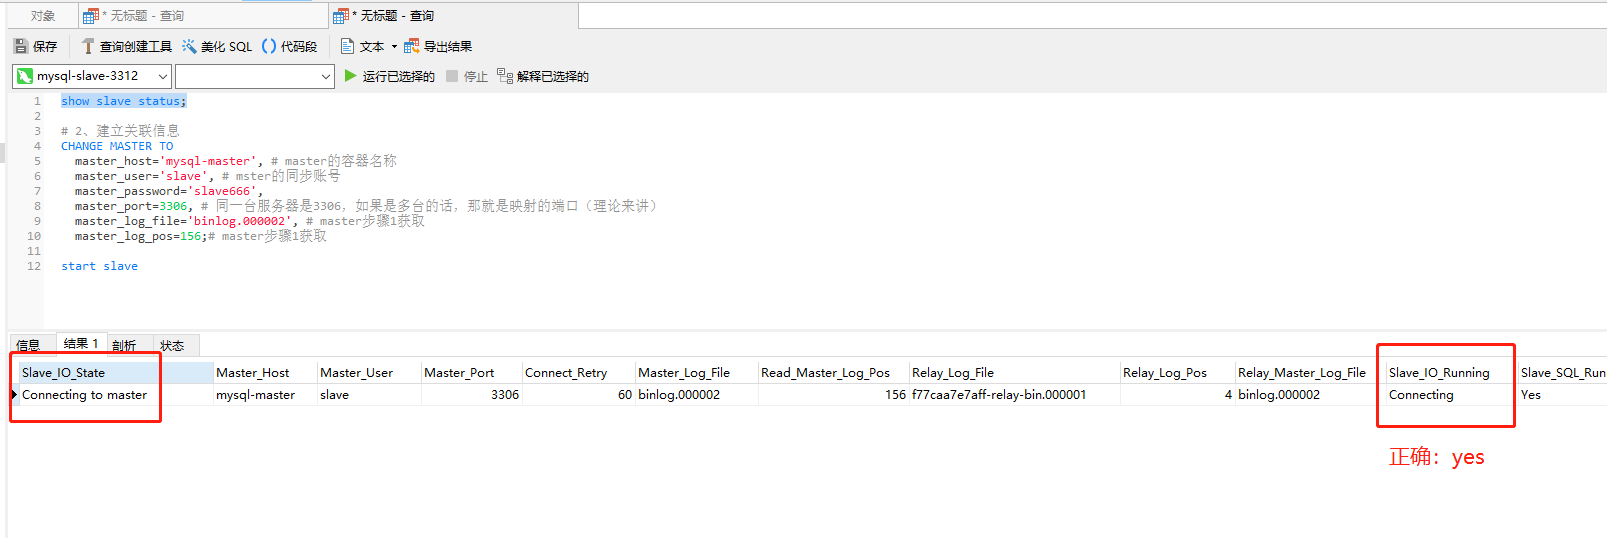The image size is (1607, 538).
Task: Expand the mysql-slave-3312 connection dropdown
Action: (162, 76)
